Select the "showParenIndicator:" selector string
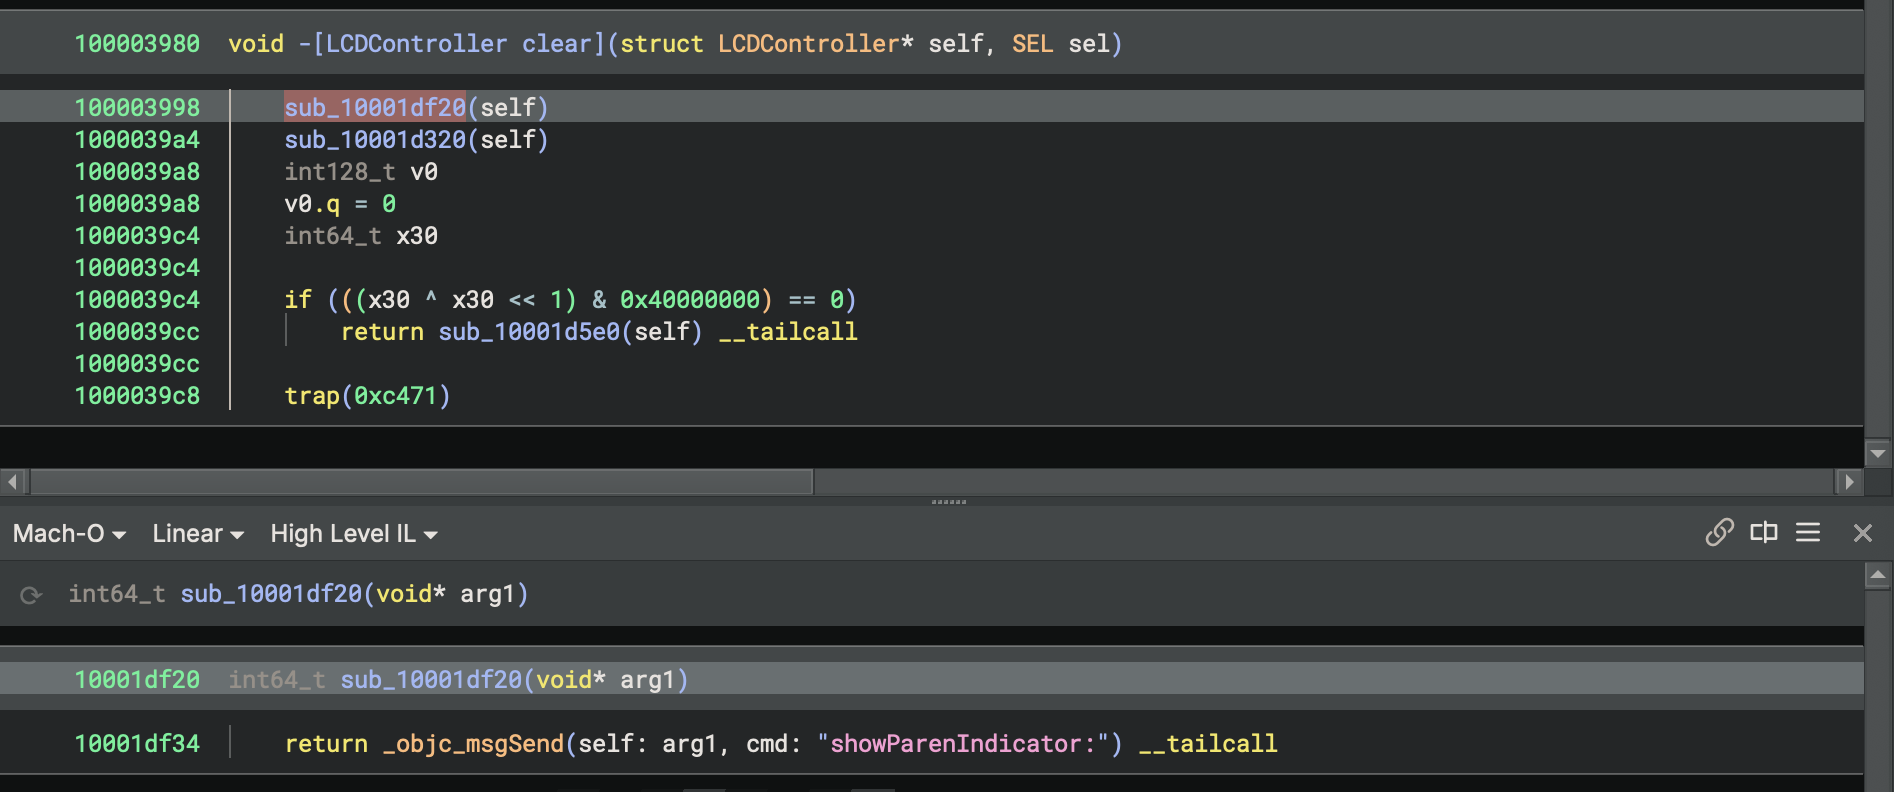 click(969, 744)
